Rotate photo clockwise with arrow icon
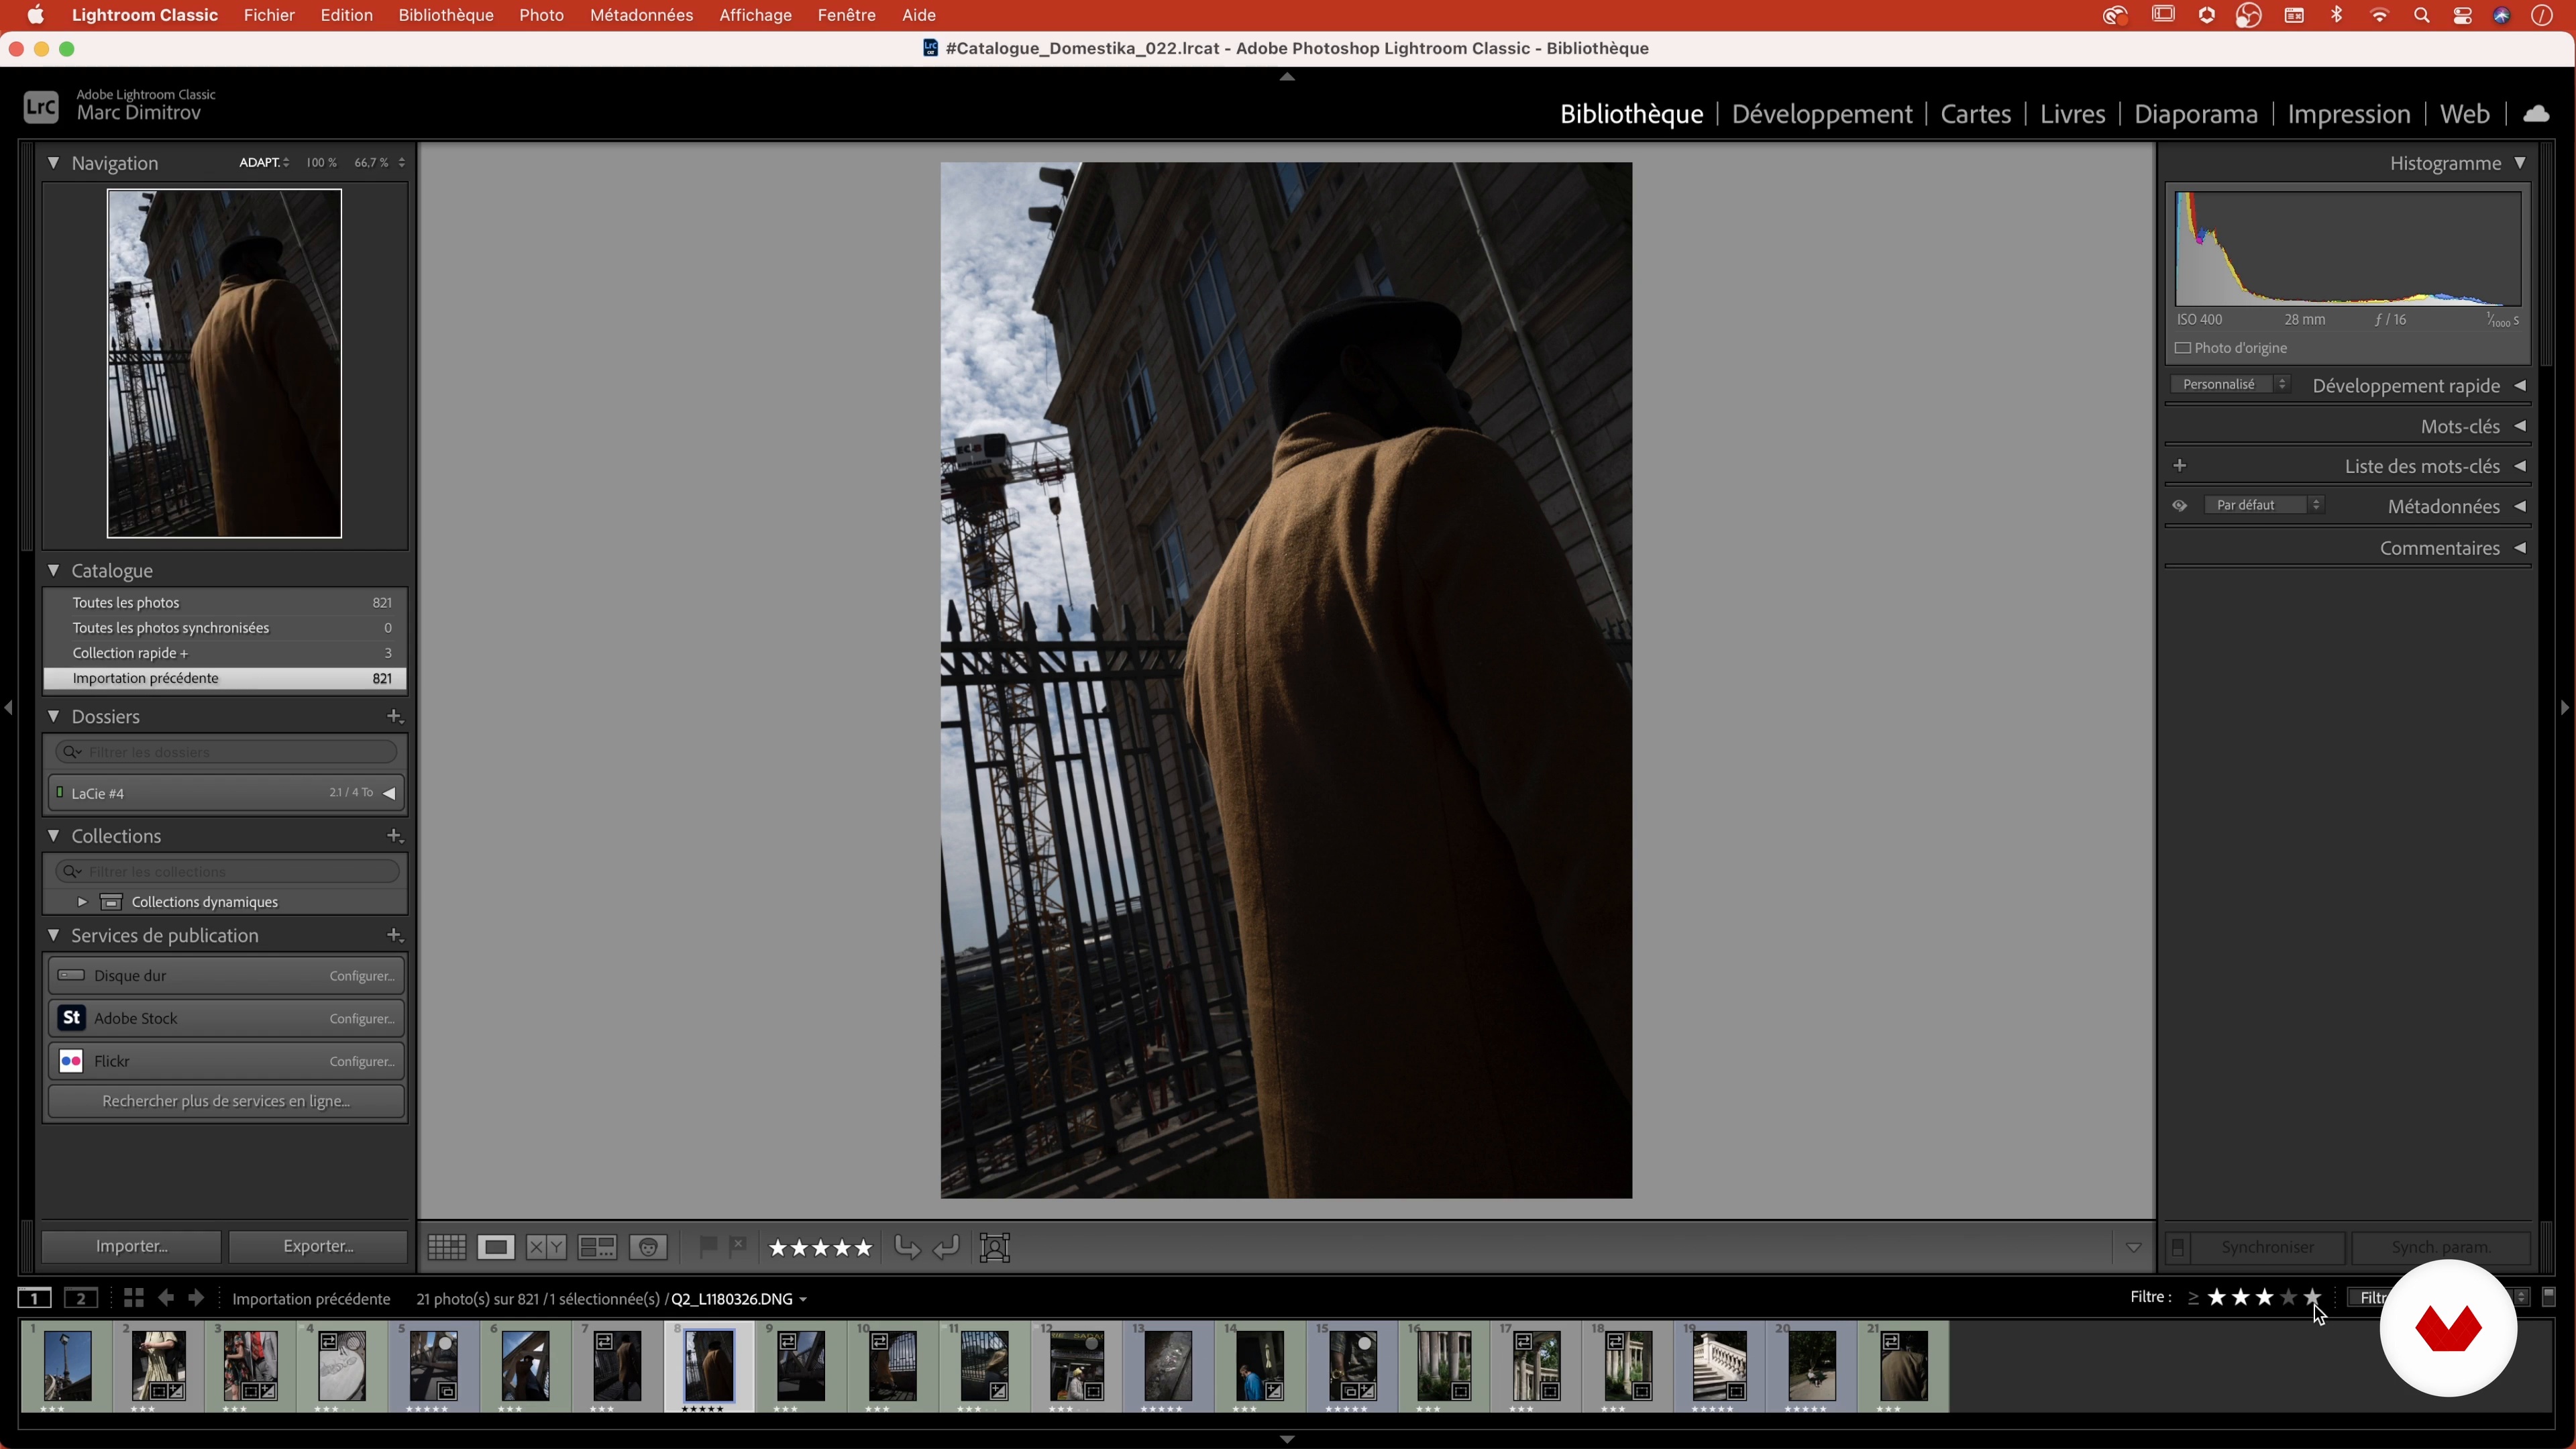The height and width of the screenshot is (1449, 2576). point(946,1247)
